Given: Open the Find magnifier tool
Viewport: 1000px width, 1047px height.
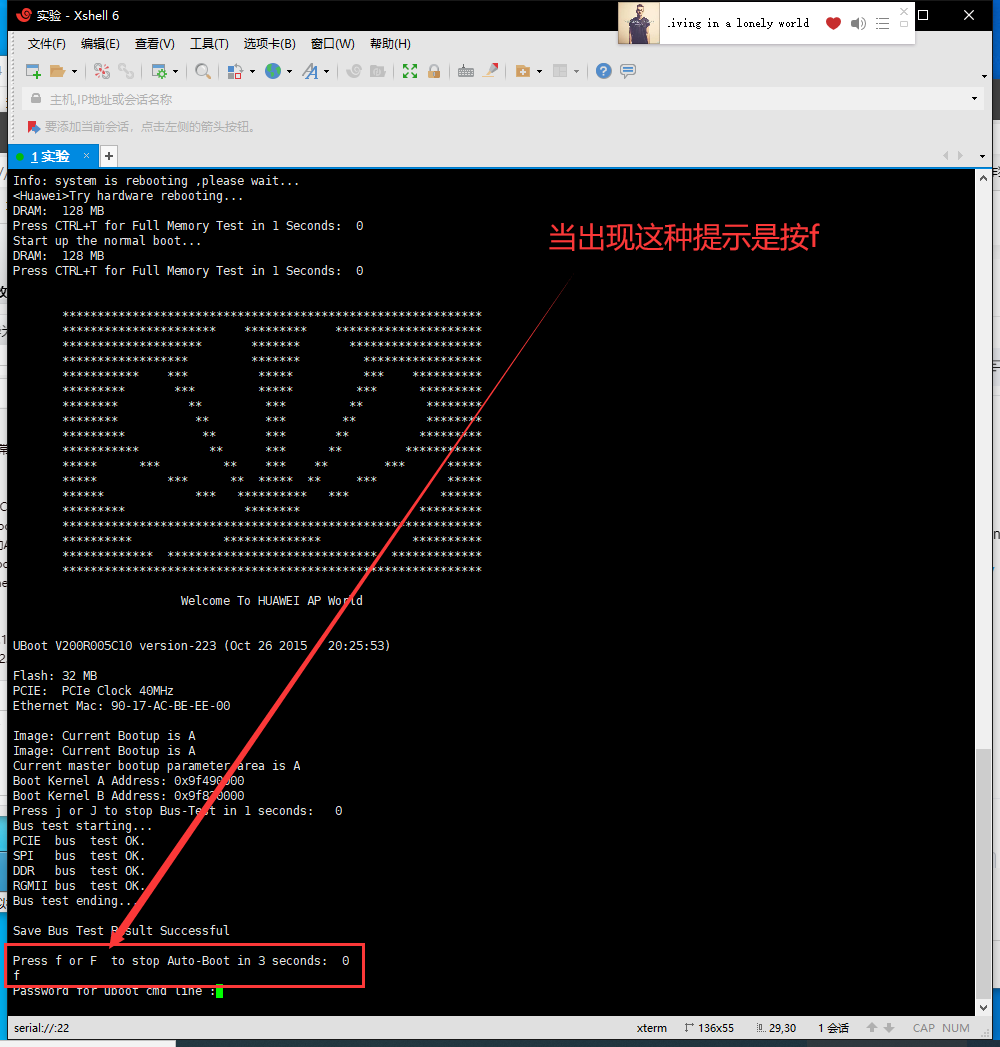Looking at the screenshot, I should click(203, 71).
